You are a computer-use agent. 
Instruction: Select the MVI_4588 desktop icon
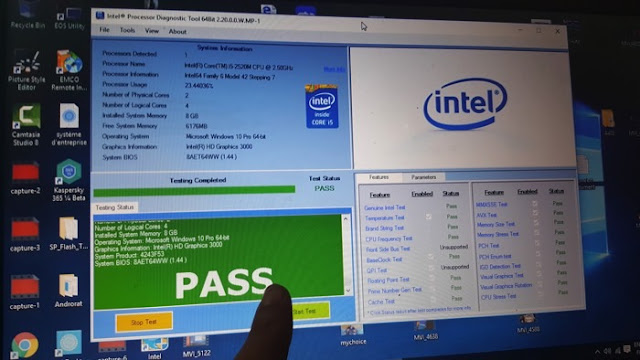click(528, 323)
